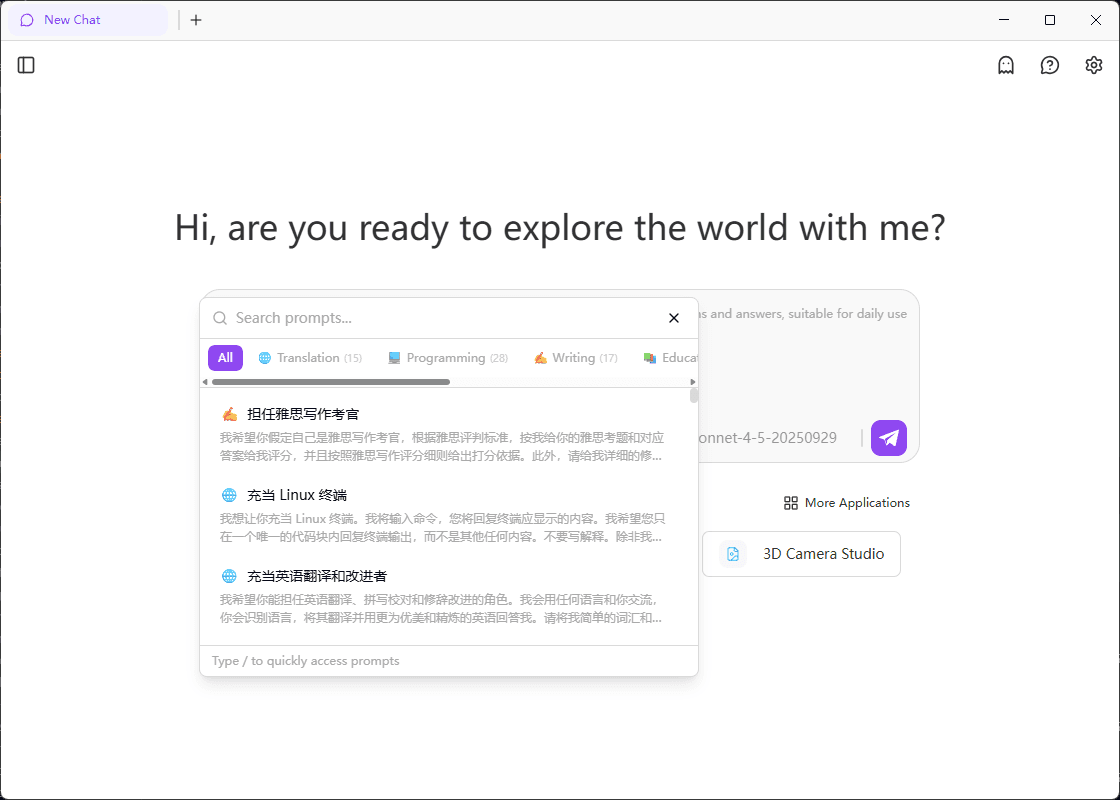
Task: Open a new tab with the plus button
Action: (196, 19)
